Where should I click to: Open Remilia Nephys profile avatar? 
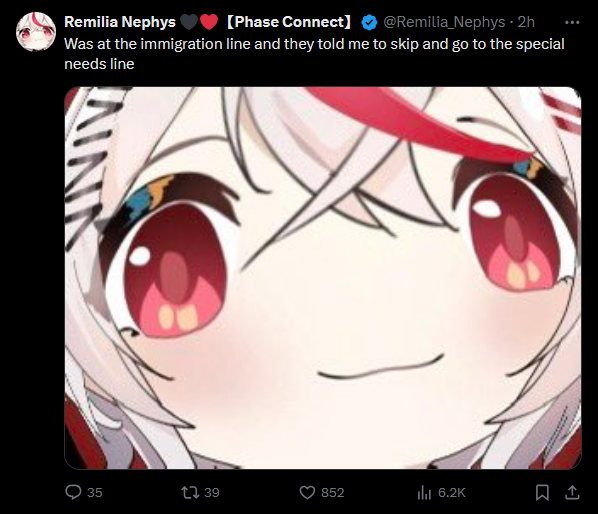click(x=36, y=32)
